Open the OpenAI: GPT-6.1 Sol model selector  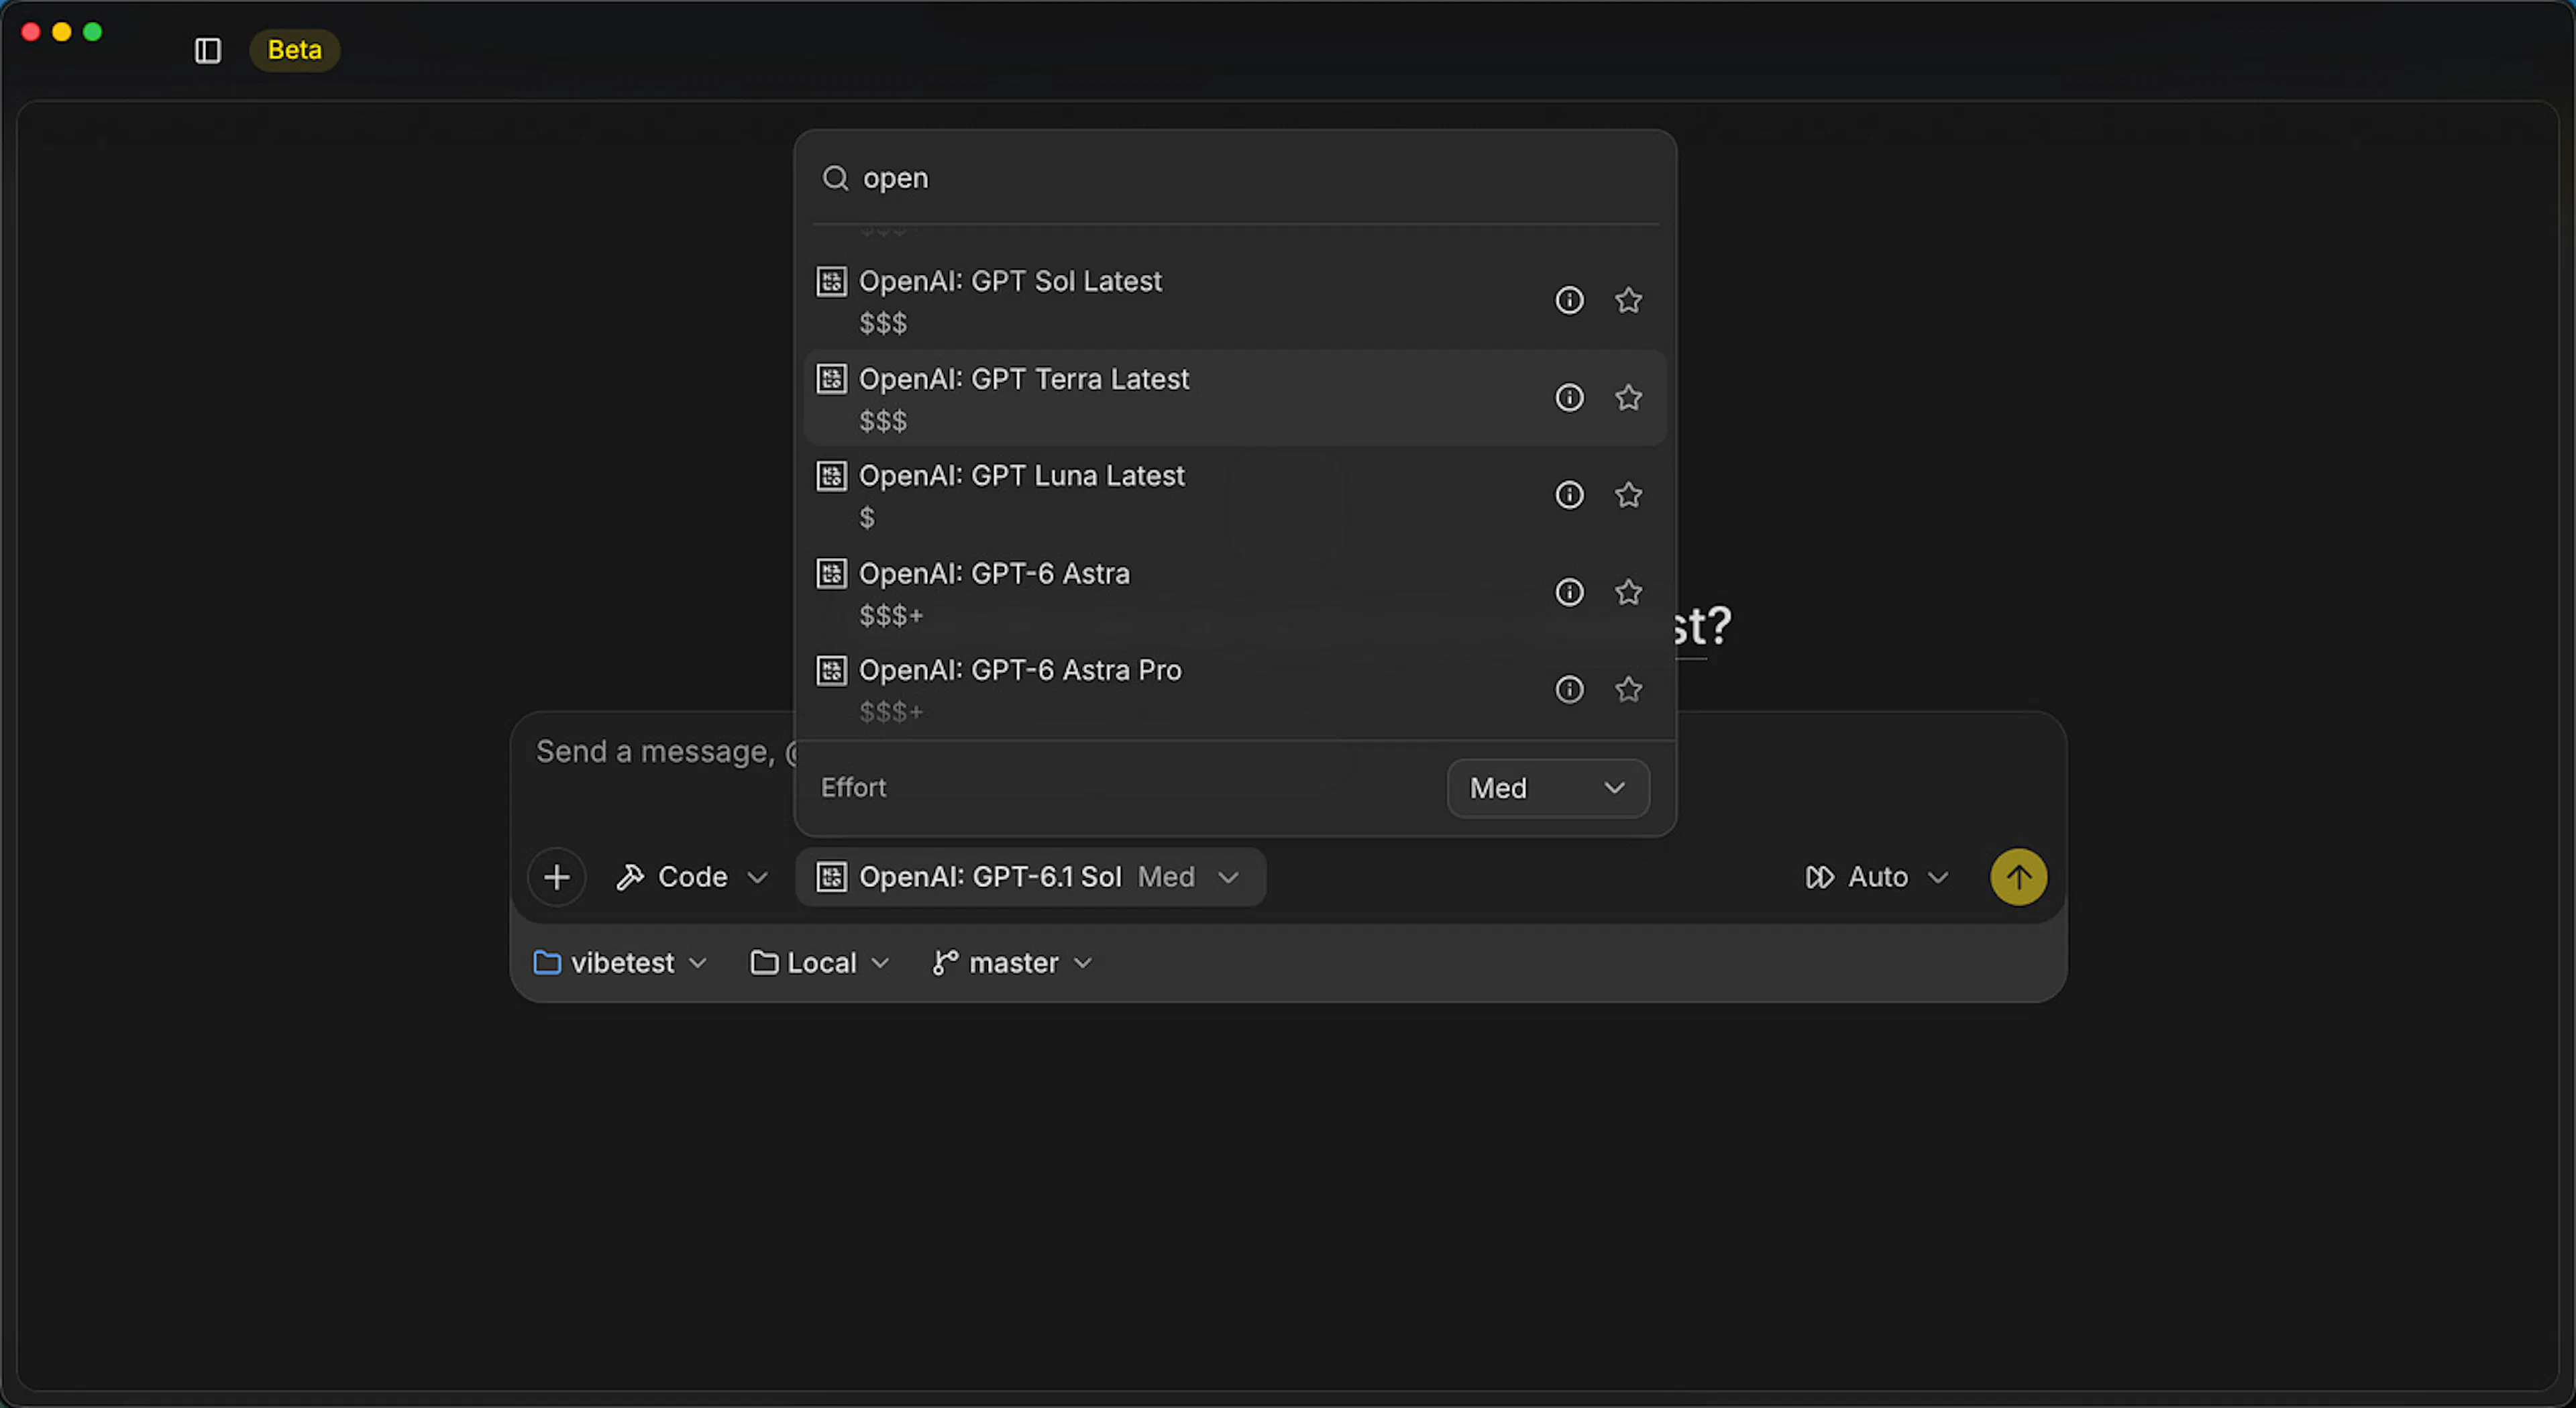coord(1030,877)
